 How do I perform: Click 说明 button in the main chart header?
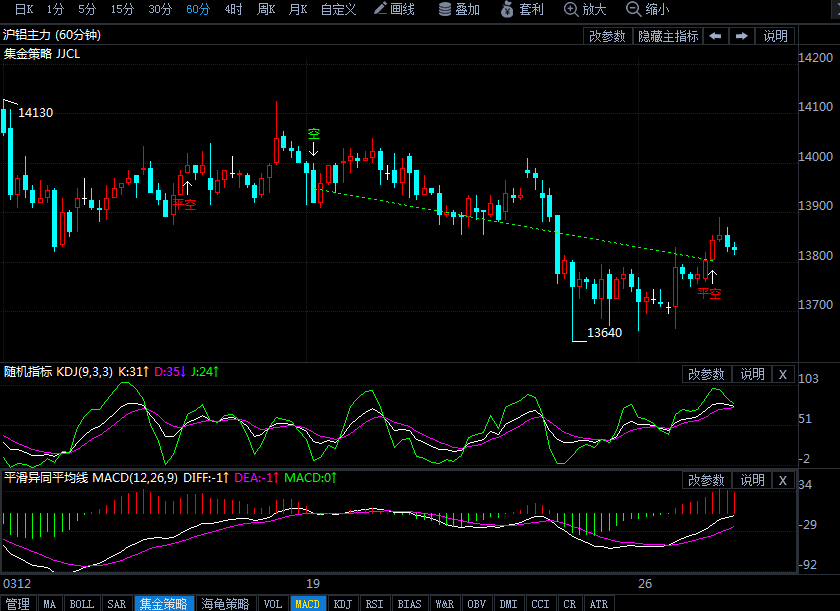click(x=776, y=36)
